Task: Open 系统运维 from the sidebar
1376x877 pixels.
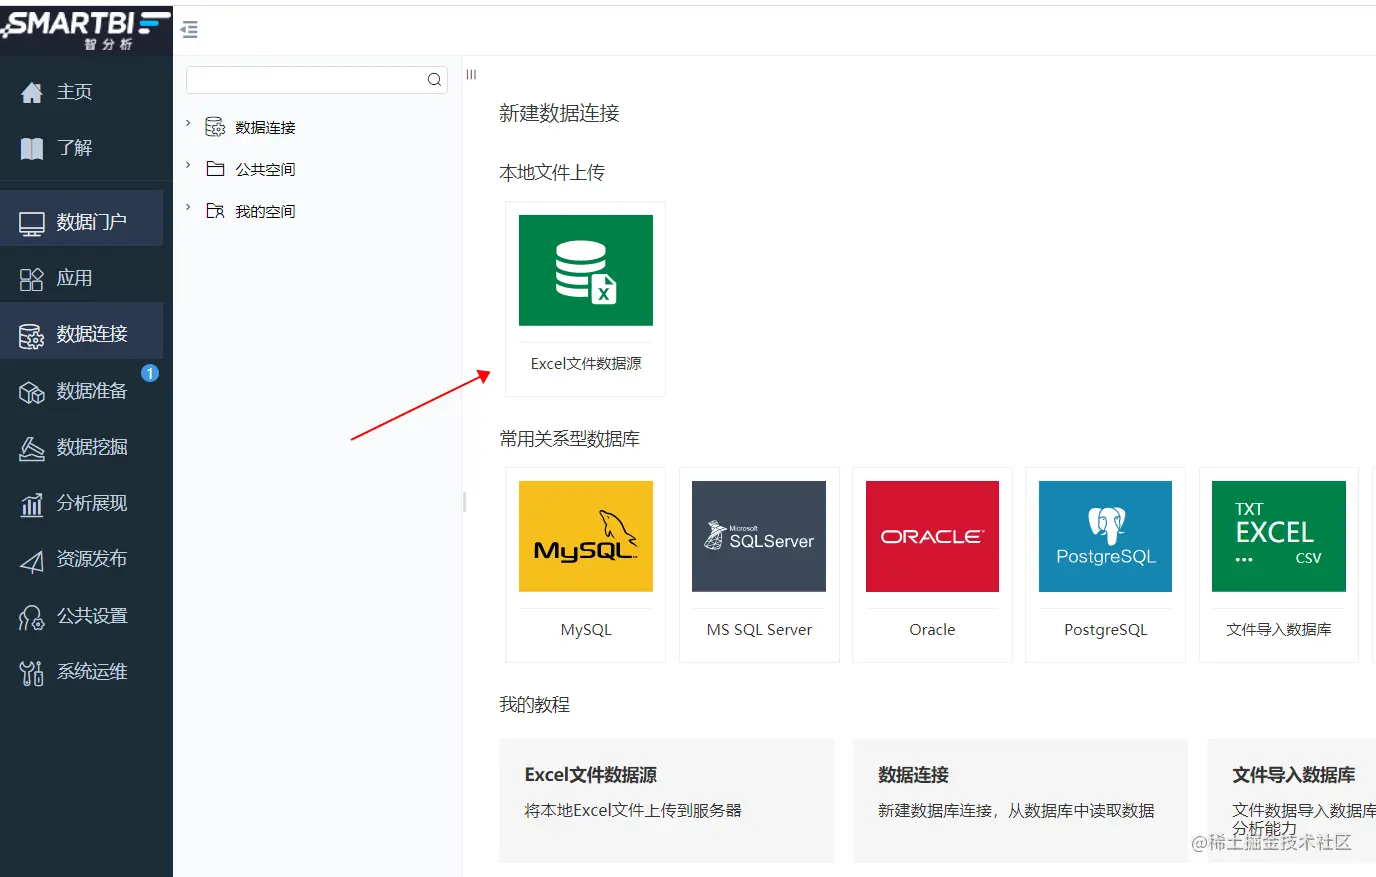Action: pyautogui.click(x=86, y=671)
